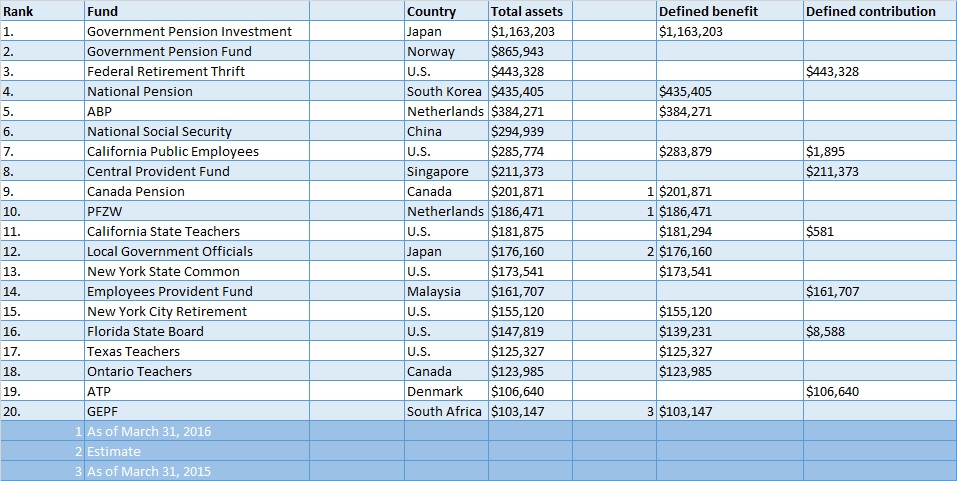Click the 'Malaysia' country cell

point(446,291)
